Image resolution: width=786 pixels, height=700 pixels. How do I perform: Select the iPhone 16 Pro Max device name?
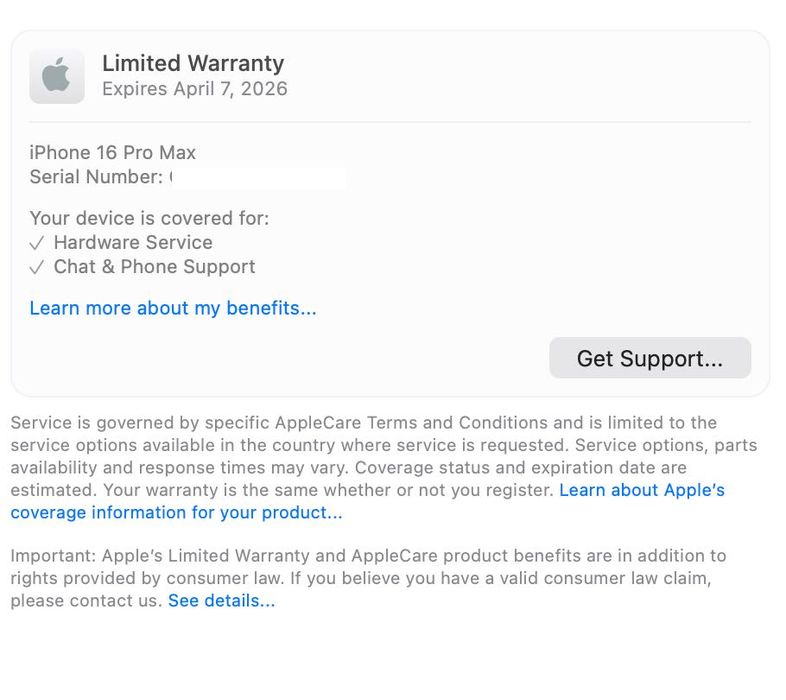click(x=113, y=153)
